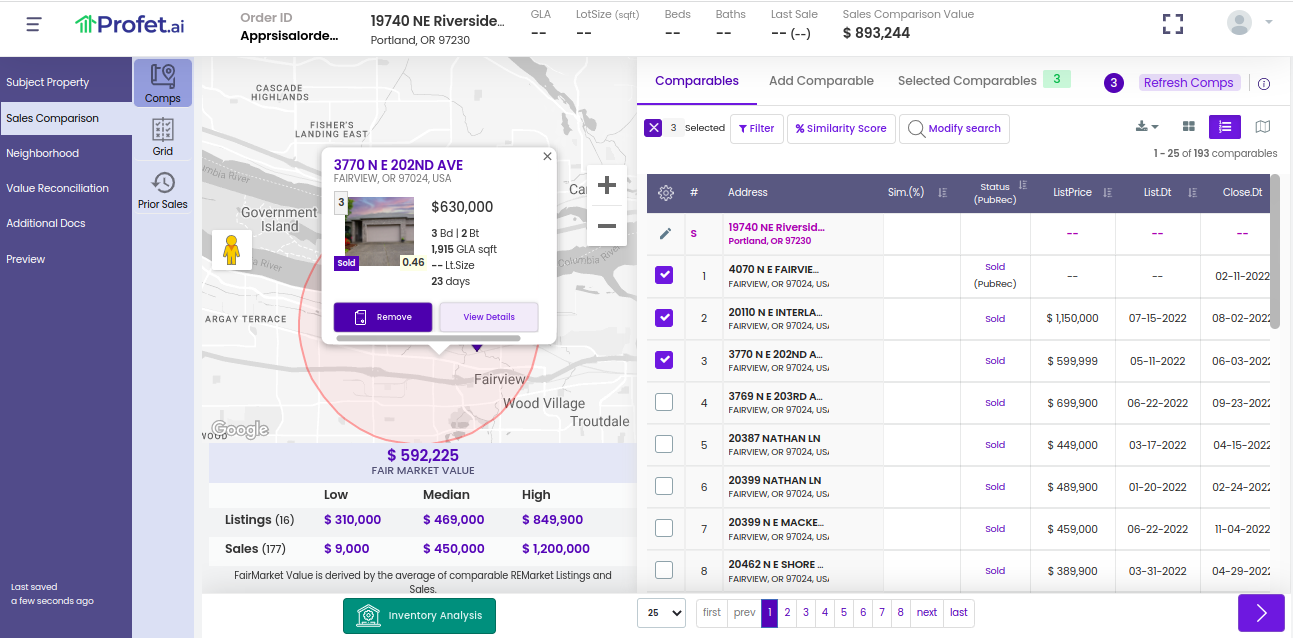
Task: Check comparable 3769 N E 203RD
Action: coord(664,402)
